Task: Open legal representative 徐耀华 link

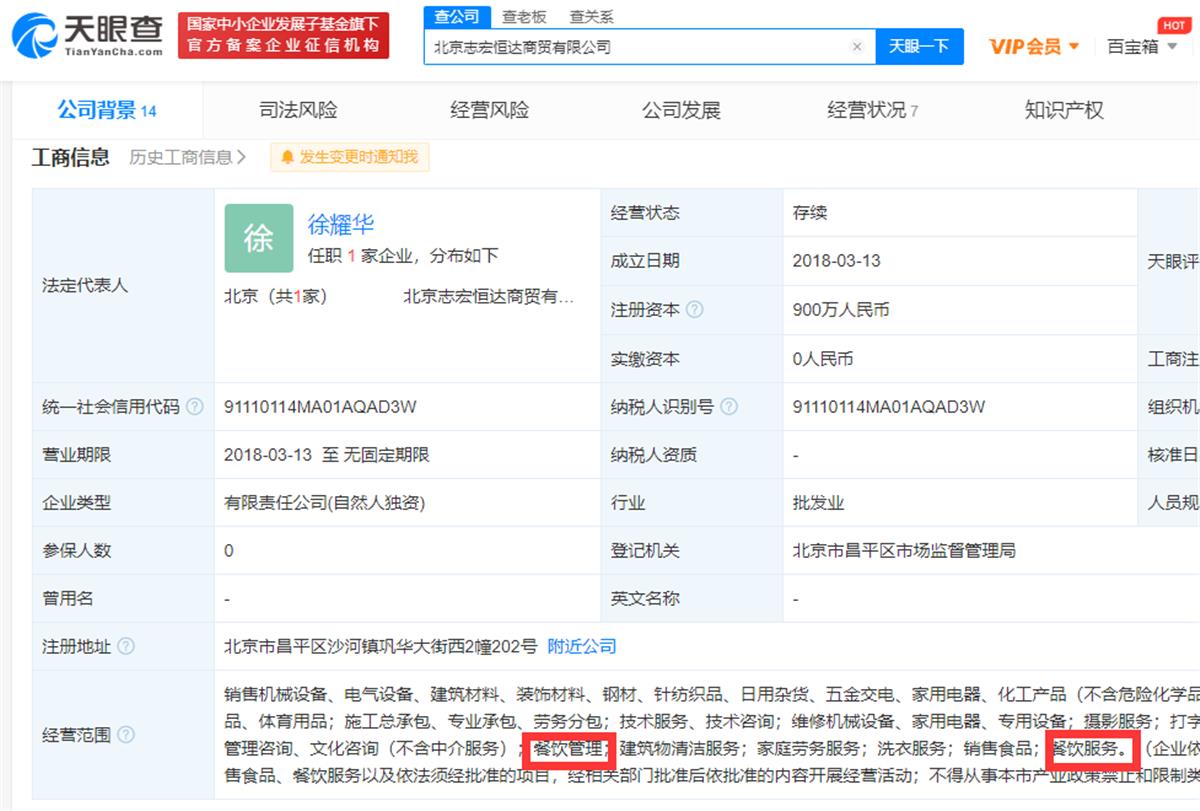Action: (340, 224)
